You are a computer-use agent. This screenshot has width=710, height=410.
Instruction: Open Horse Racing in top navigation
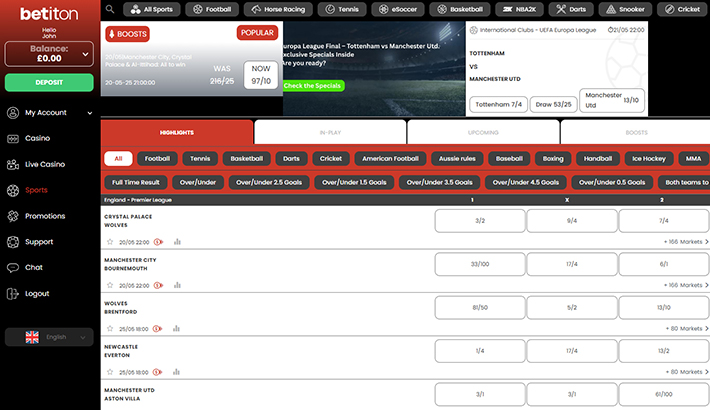[278, 9]
